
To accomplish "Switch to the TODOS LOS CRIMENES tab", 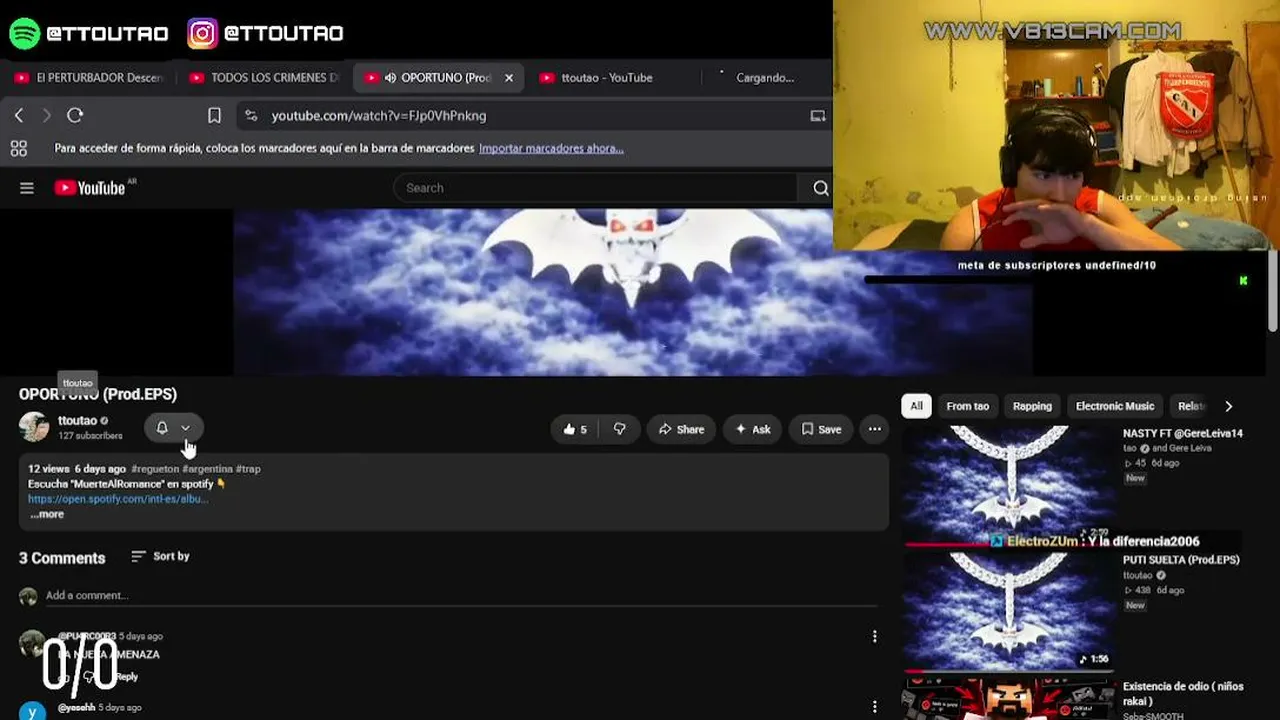I will click(265, 78).
